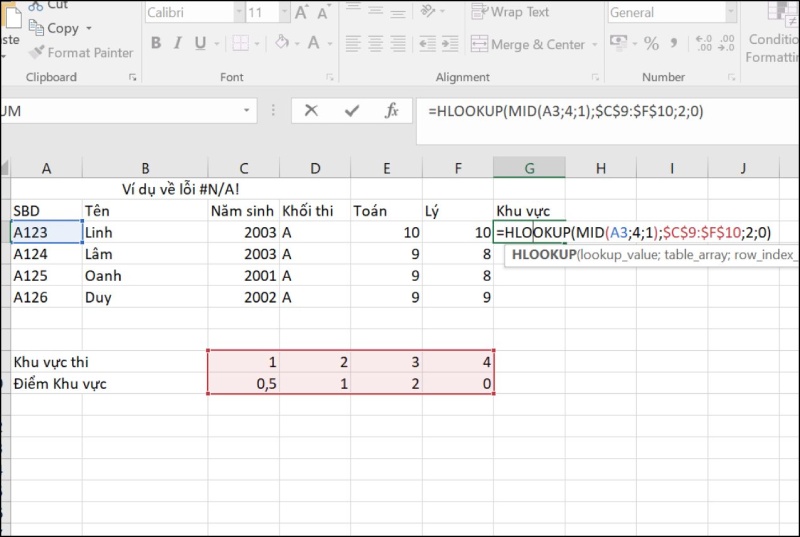Click the font color A swatch

[314, 43]
